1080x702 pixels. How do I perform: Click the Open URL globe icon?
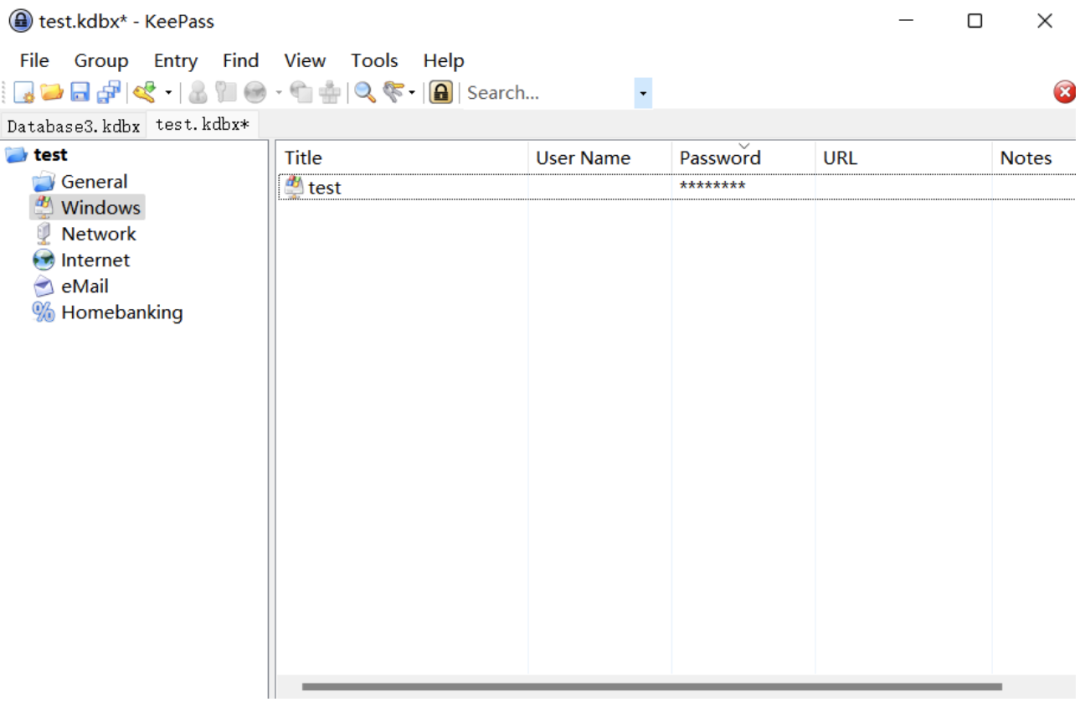click(x=255, y=92)
